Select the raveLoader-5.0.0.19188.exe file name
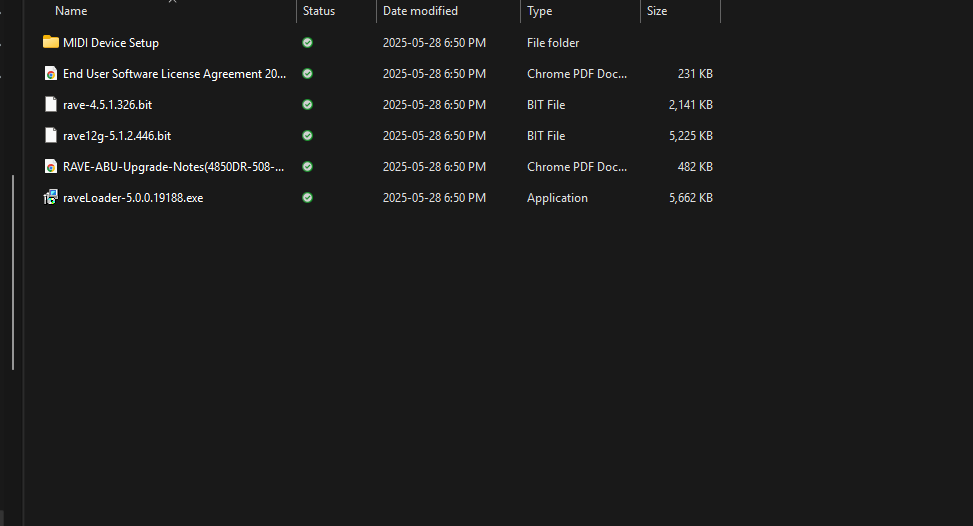This screenshot has width=973, height=526. click(133, 198)
